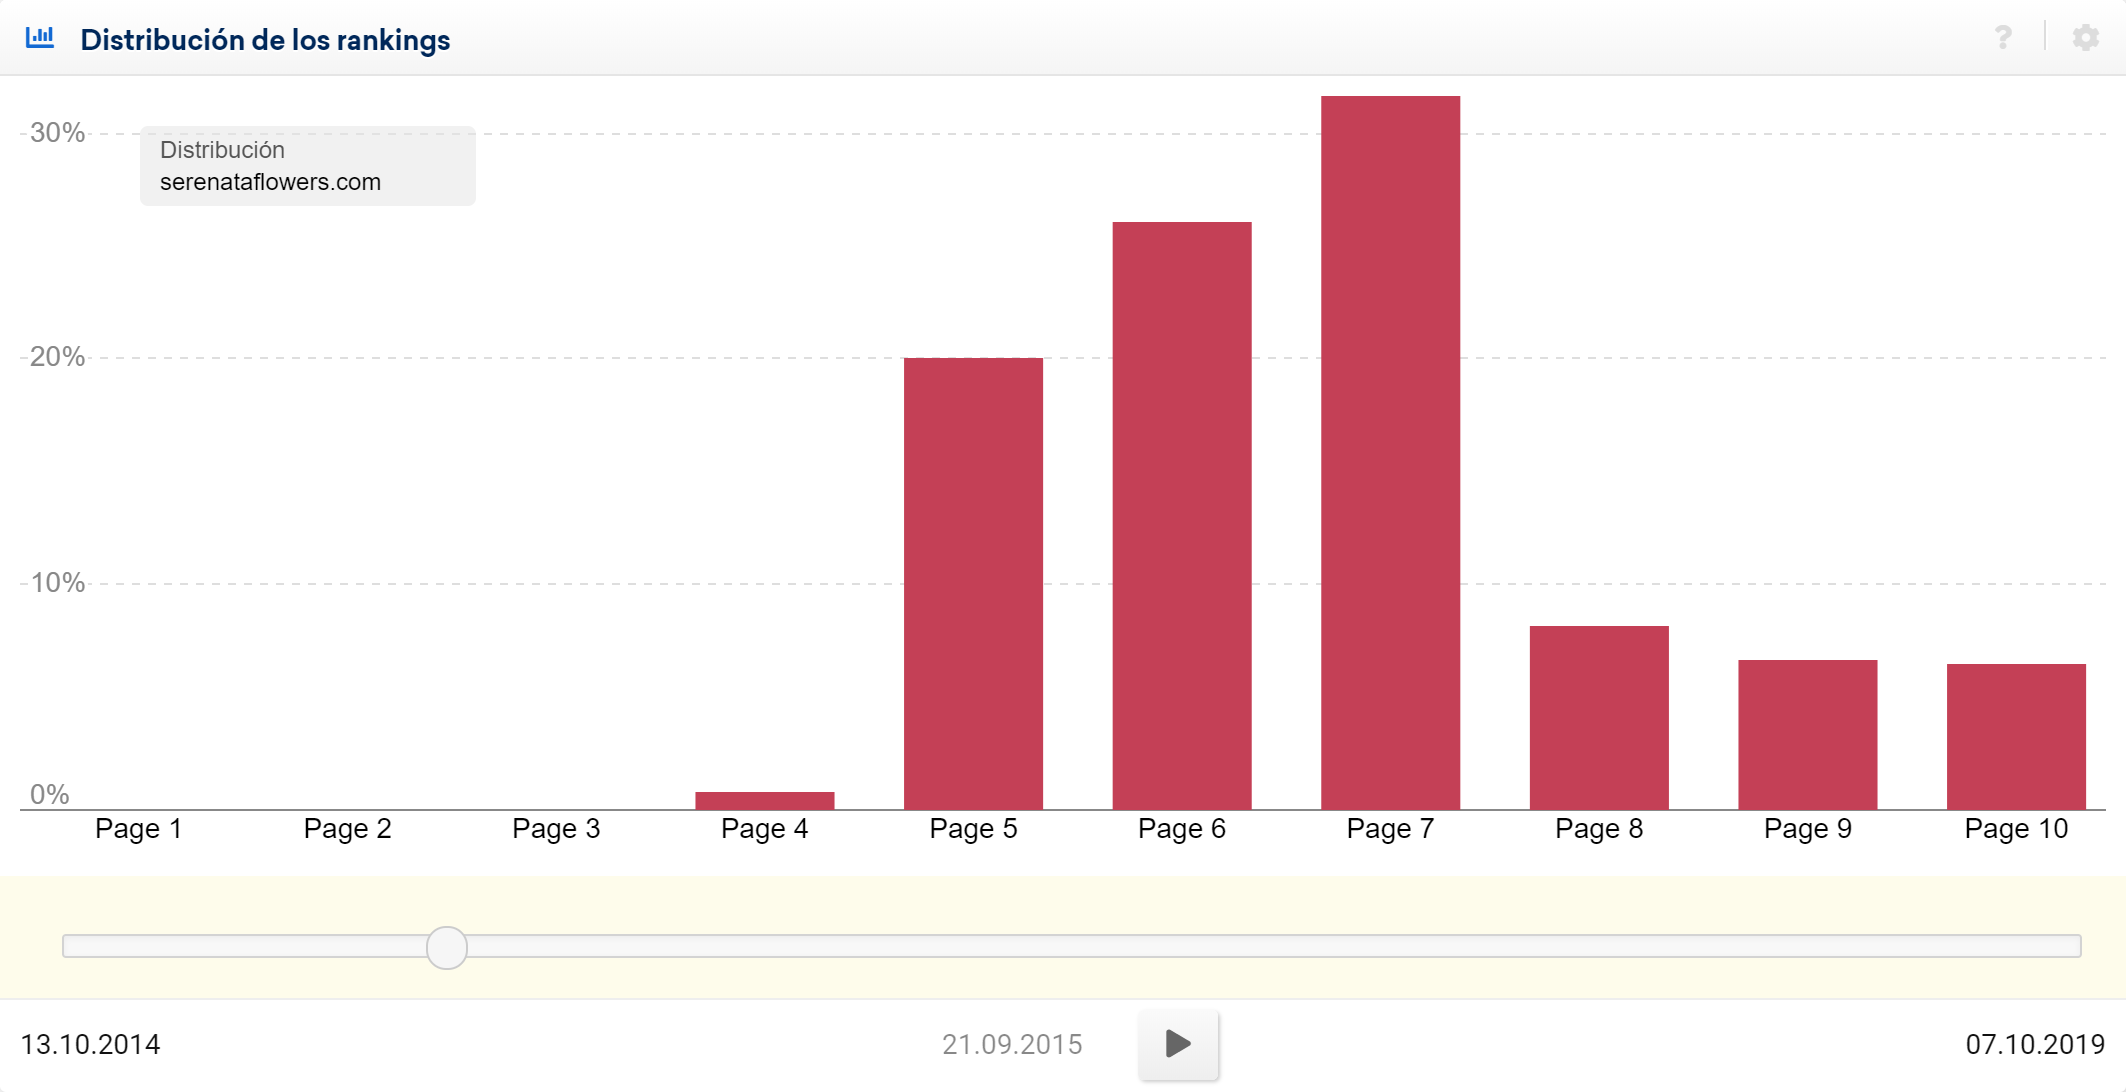Click the Page 6 bar

(1181, 515)
